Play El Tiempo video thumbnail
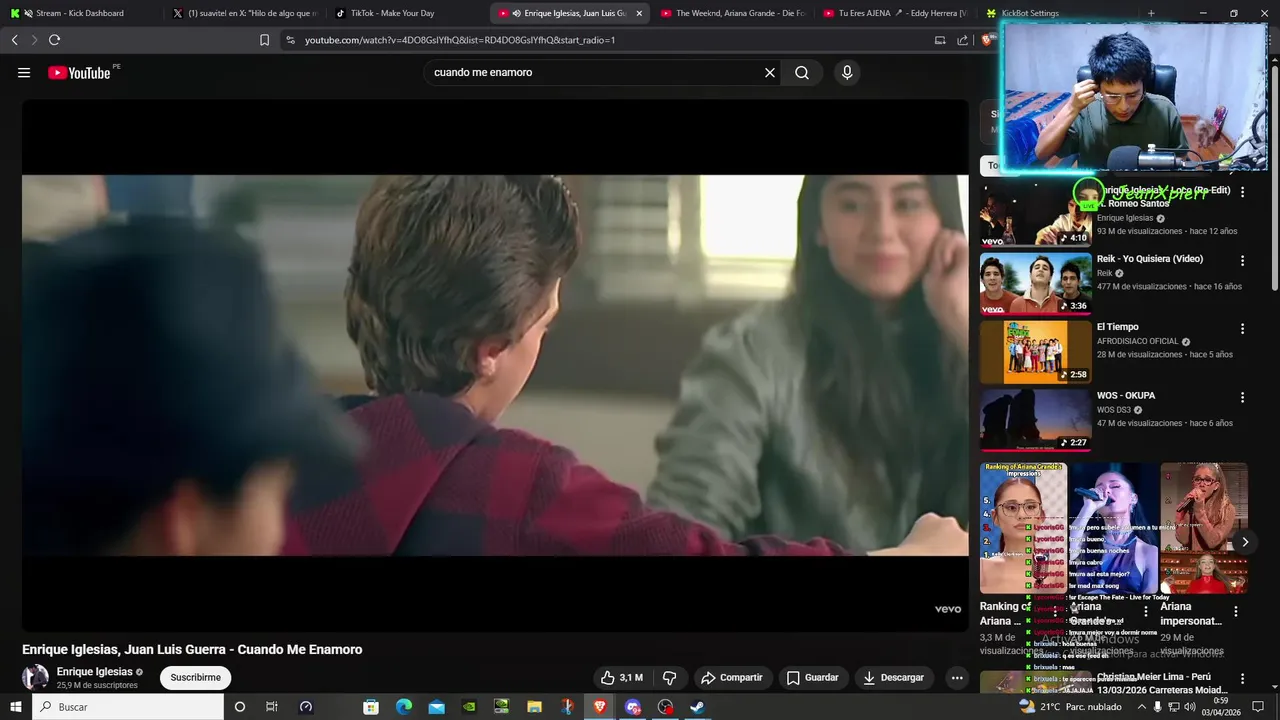 [x=1036, y=352]
